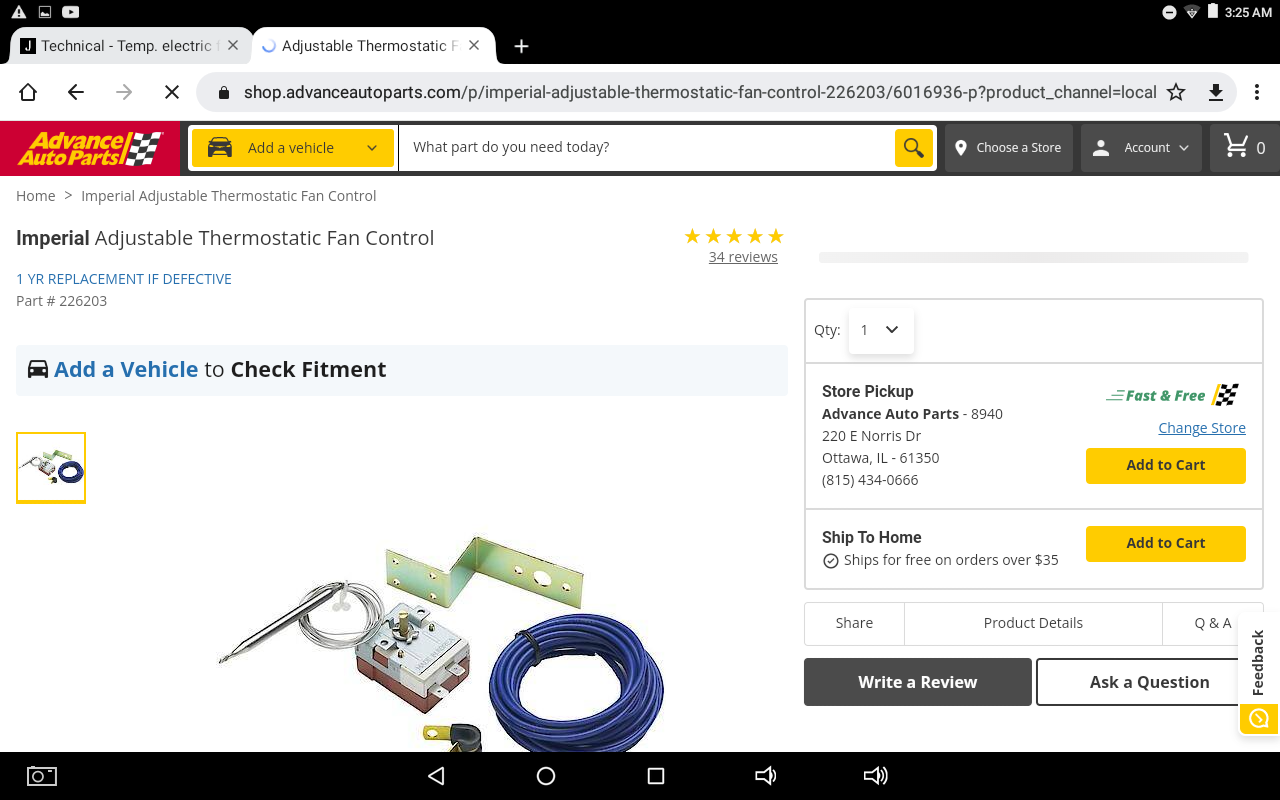
Task: Click the Advance Auto Parts logo
Action: click(90, 148)
